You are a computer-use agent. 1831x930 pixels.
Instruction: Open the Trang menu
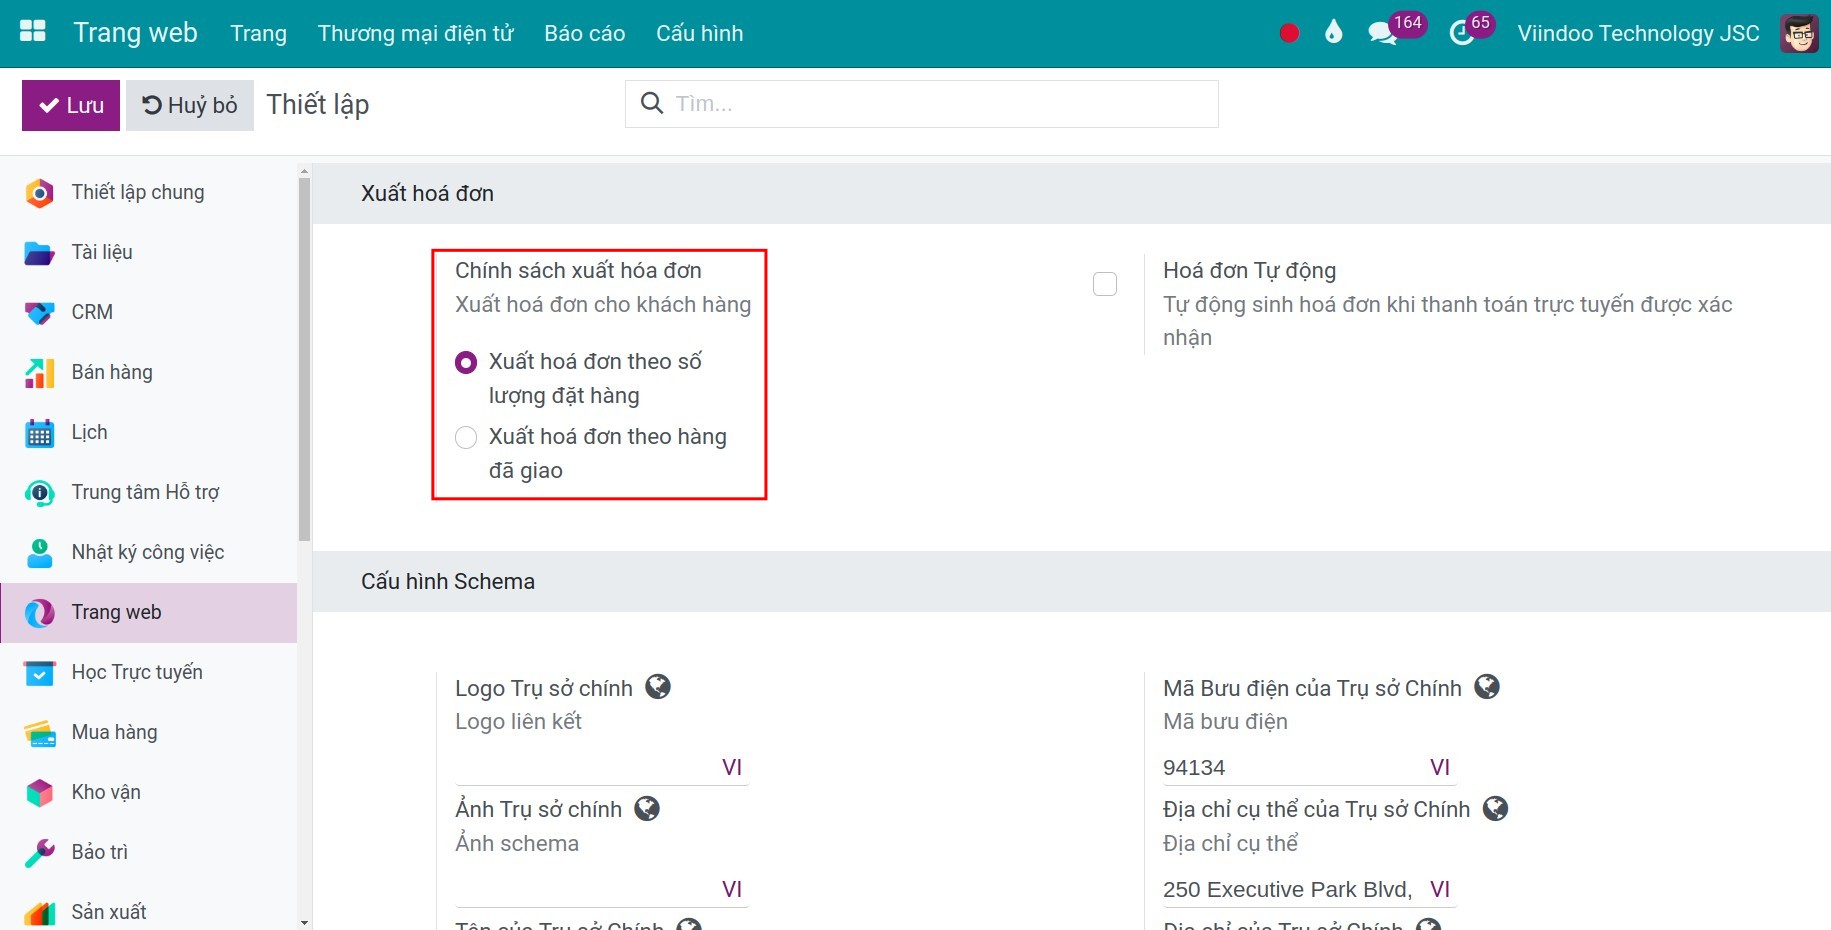258,33
